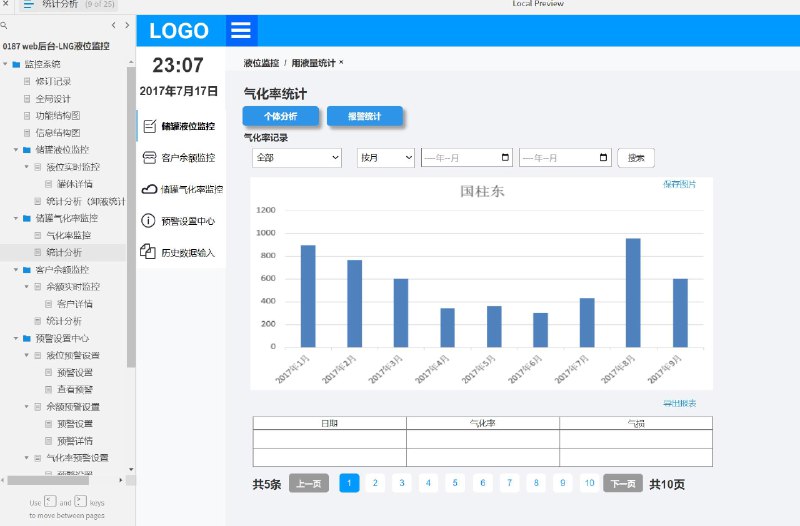Open 修订记录 page in tree
This screenshot has width=800, height=526.
[x=53, y=81]
